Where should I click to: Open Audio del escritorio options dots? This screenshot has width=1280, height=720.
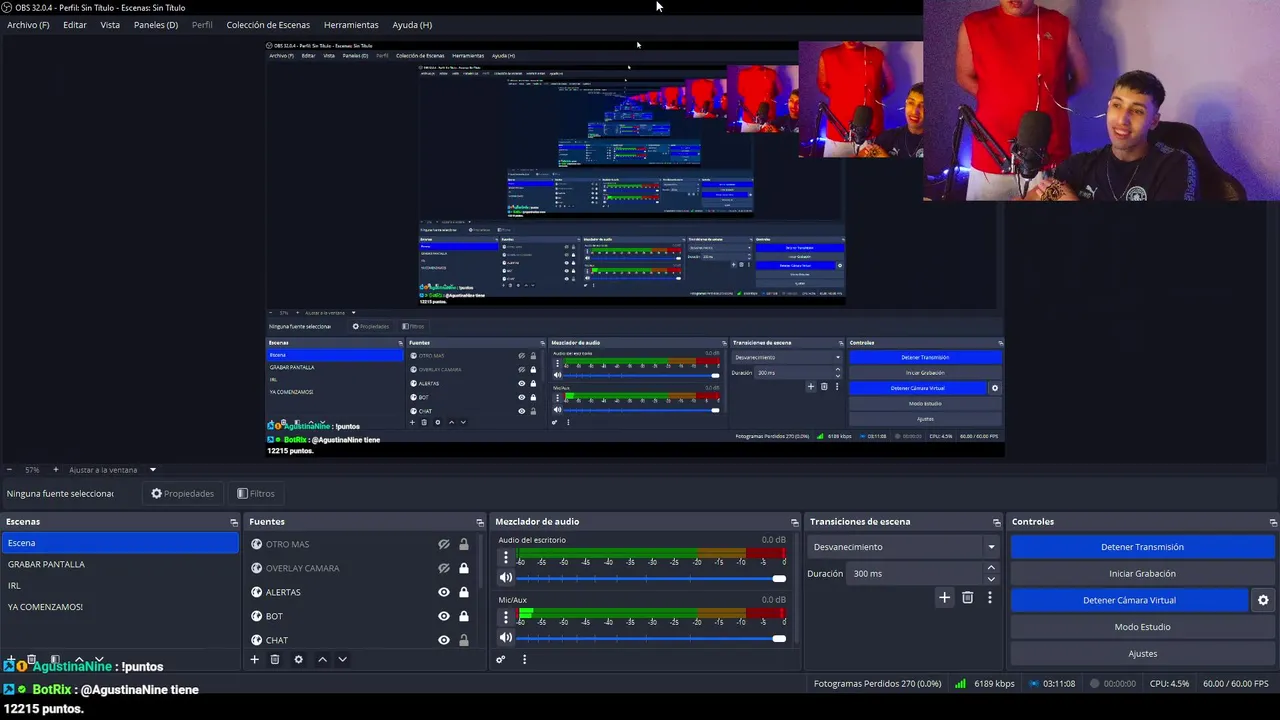(x=506, y=558)
